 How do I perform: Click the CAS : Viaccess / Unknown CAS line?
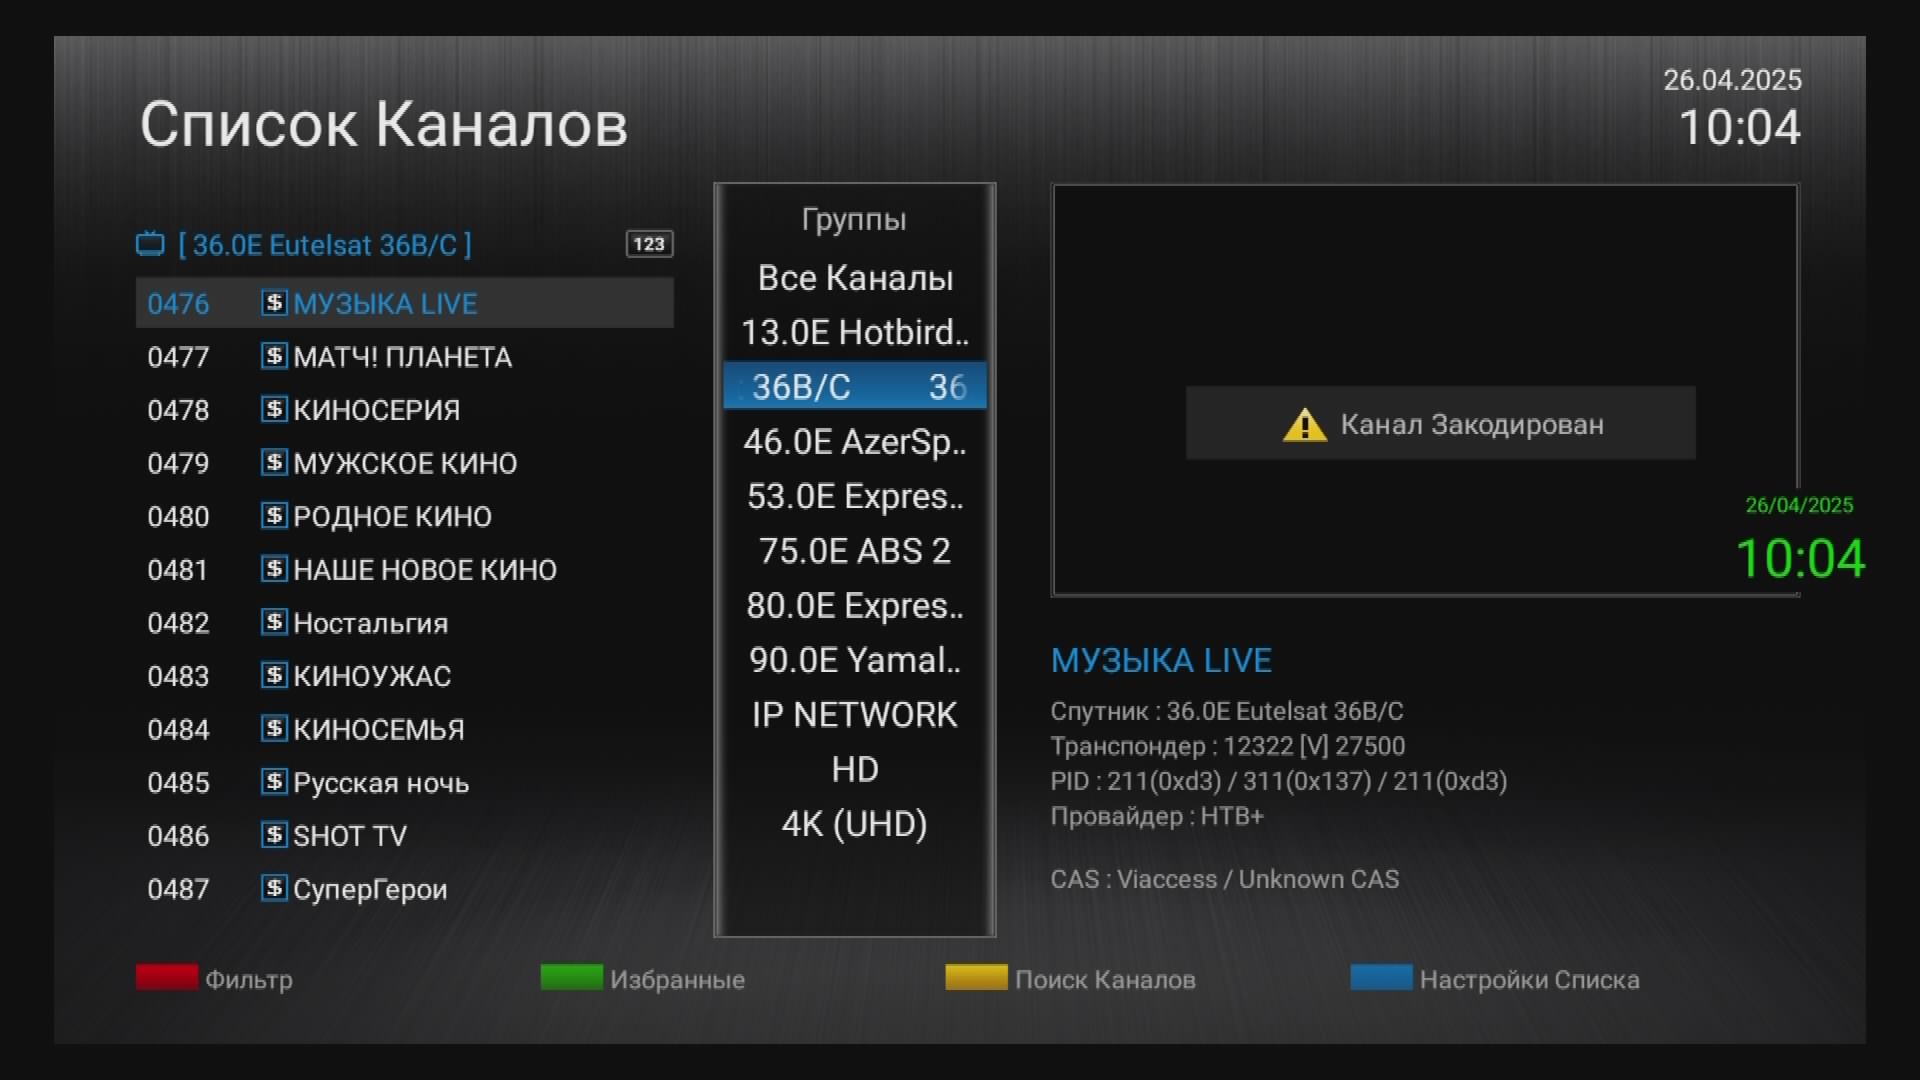[1225, 879]
